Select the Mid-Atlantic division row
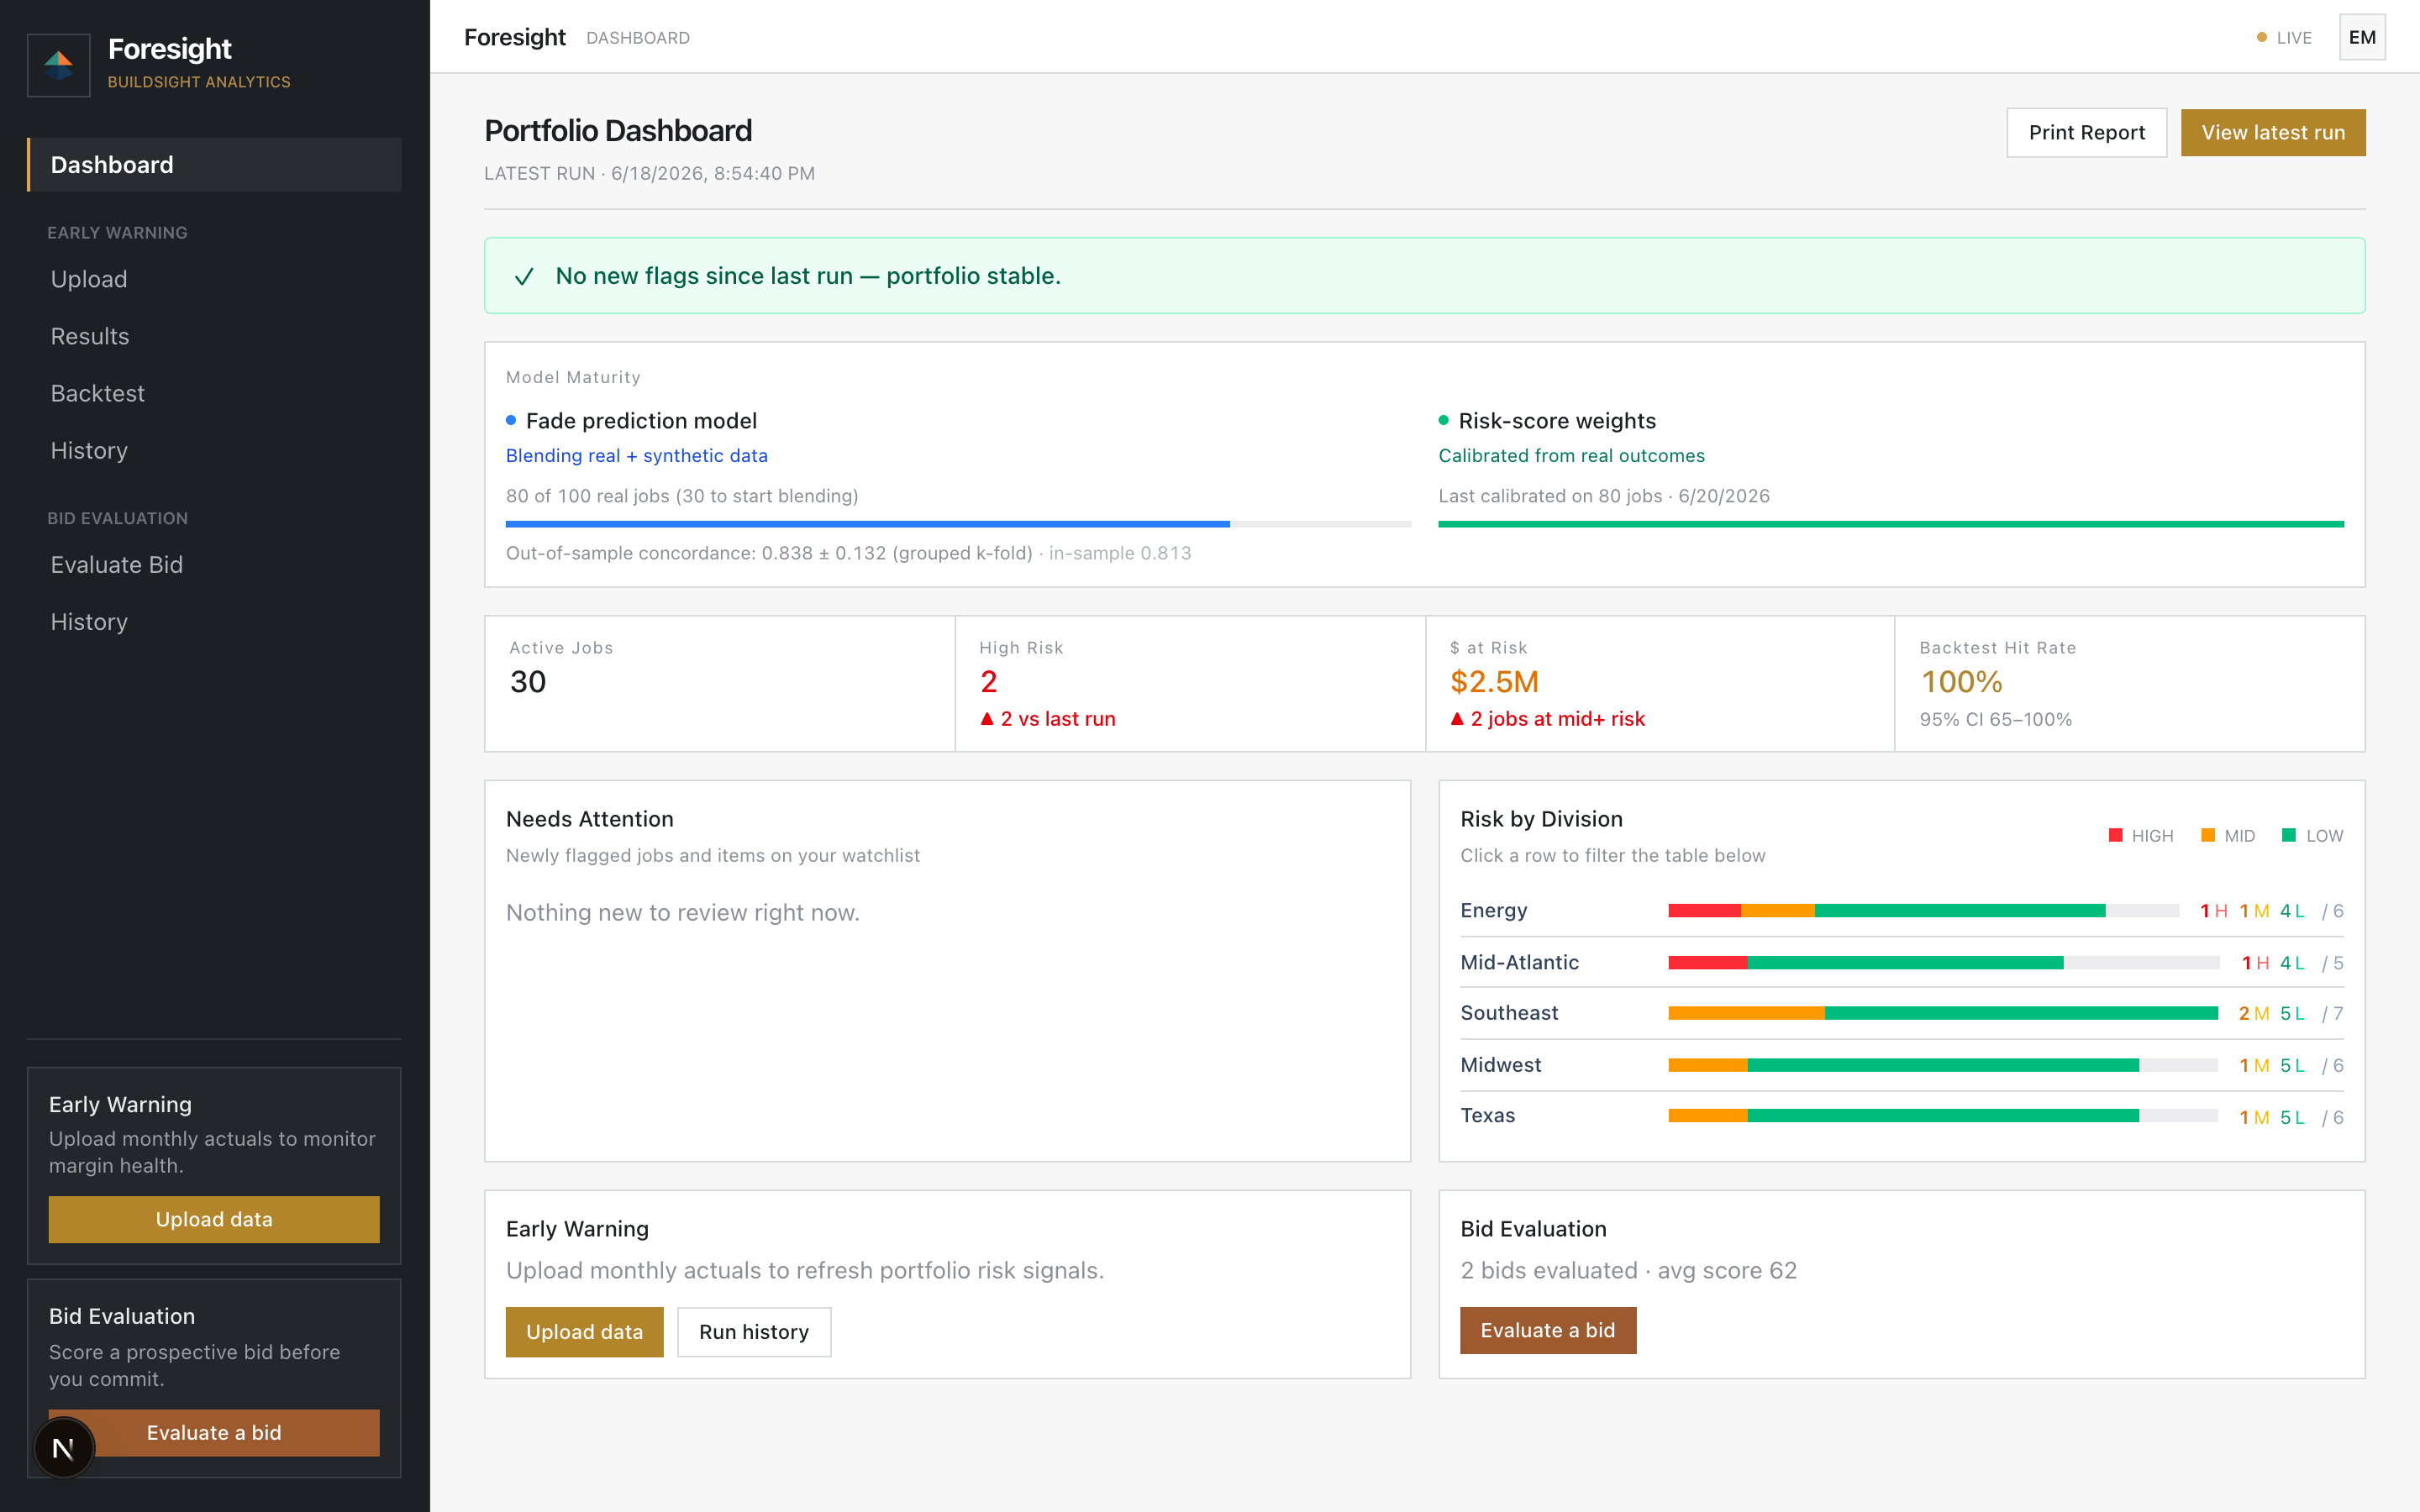Image resolution: width=2420 pixels, height=1512 pixels. pyautogui.click(x=1902, y=962)
